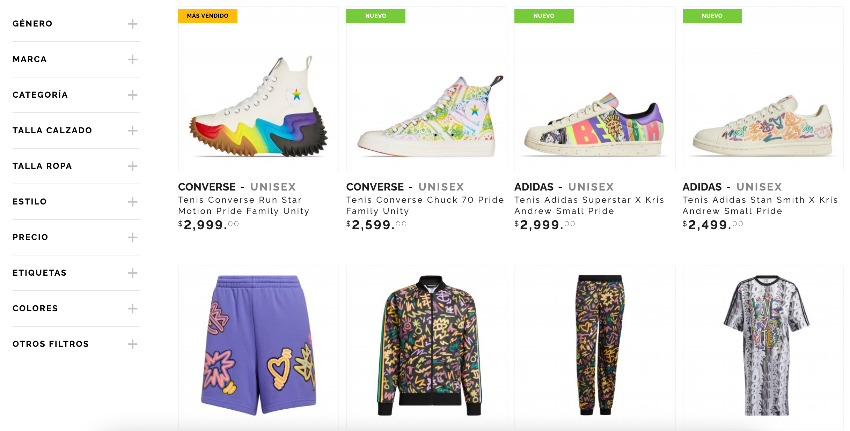Screen dimensions: 850x431
Task: Expand the MARCA filter plus icon
Action: [x=132, y=59]
